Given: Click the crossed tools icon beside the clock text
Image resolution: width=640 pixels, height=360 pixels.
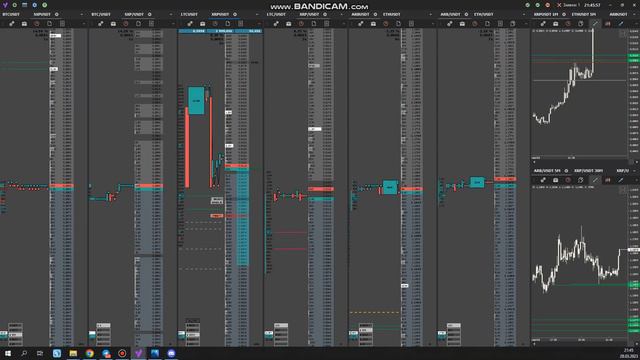Looking at the screenshot, I should 559,5.
